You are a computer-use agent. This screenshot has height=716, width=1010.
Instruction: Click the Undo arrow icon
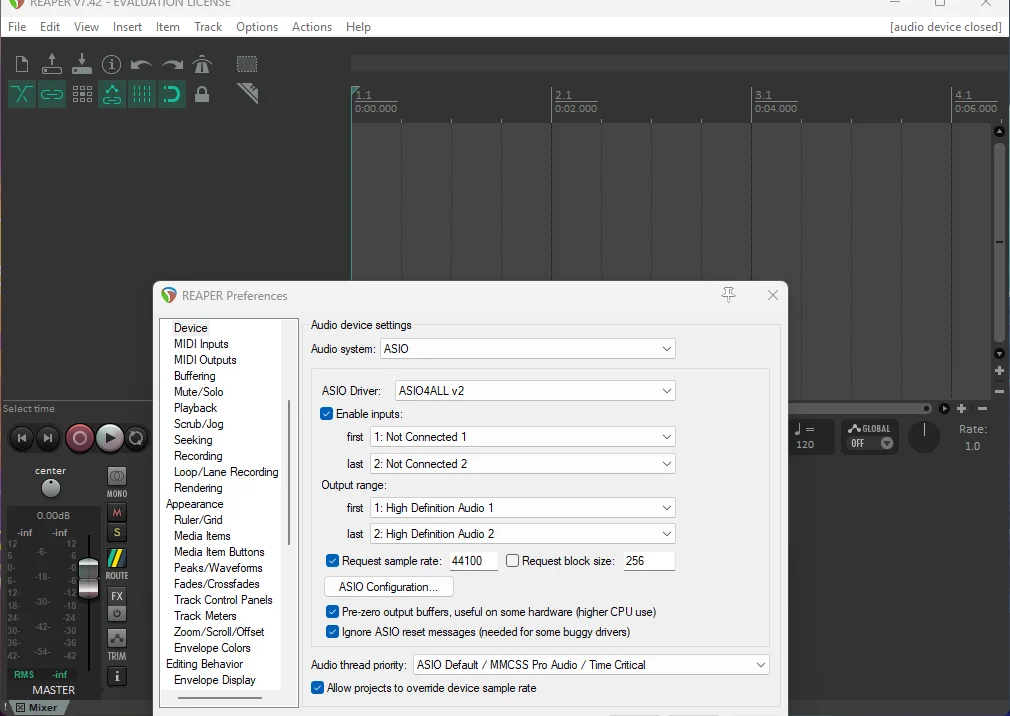(141, 64)
